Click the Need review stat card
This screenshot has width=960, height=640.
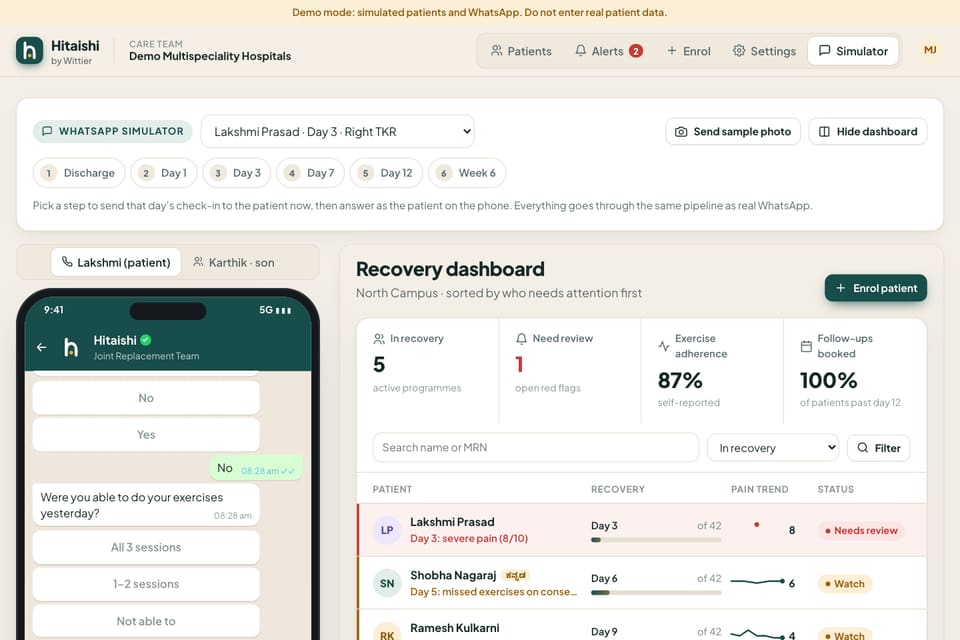(x=570, y=371)
